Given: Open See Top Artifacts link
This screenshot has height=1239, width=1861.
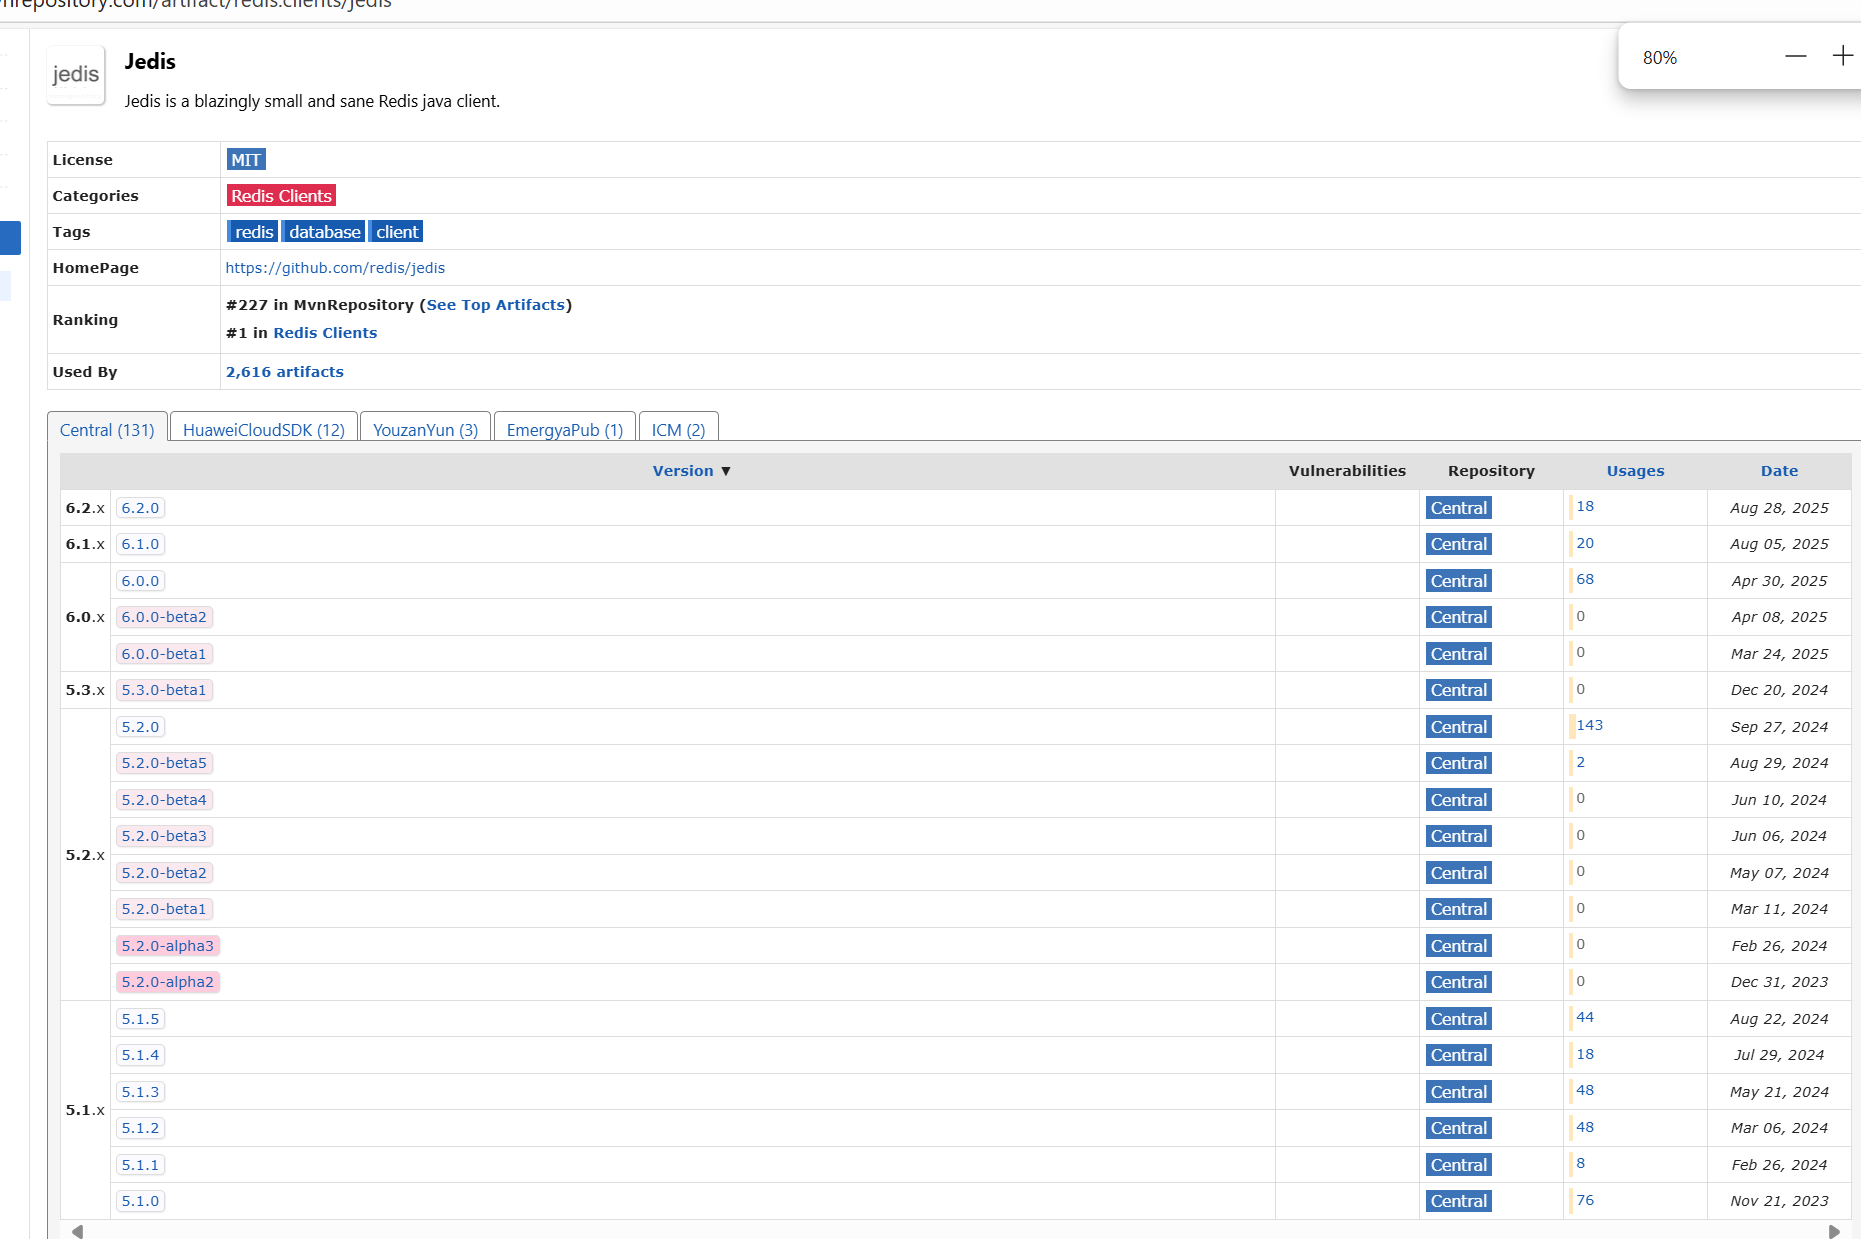Looking at the screenshot, I should tap(496, 305).
